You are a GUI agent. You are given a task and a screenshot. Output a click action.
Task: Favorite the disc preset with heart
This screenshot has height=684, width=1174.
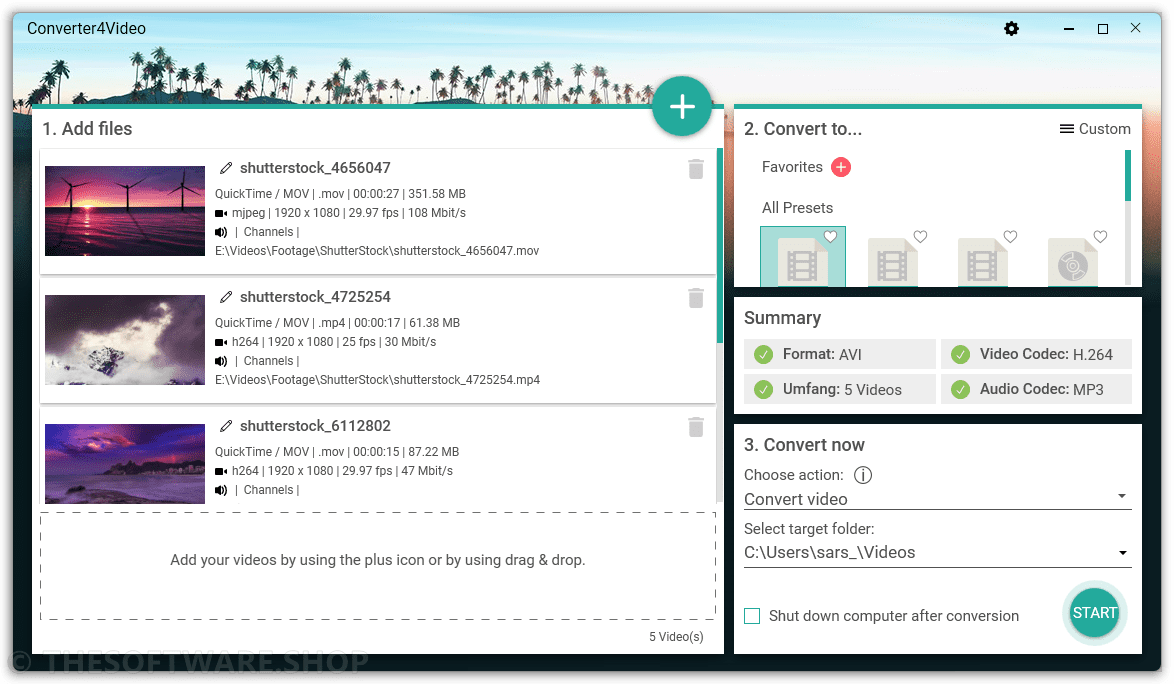1100,236
